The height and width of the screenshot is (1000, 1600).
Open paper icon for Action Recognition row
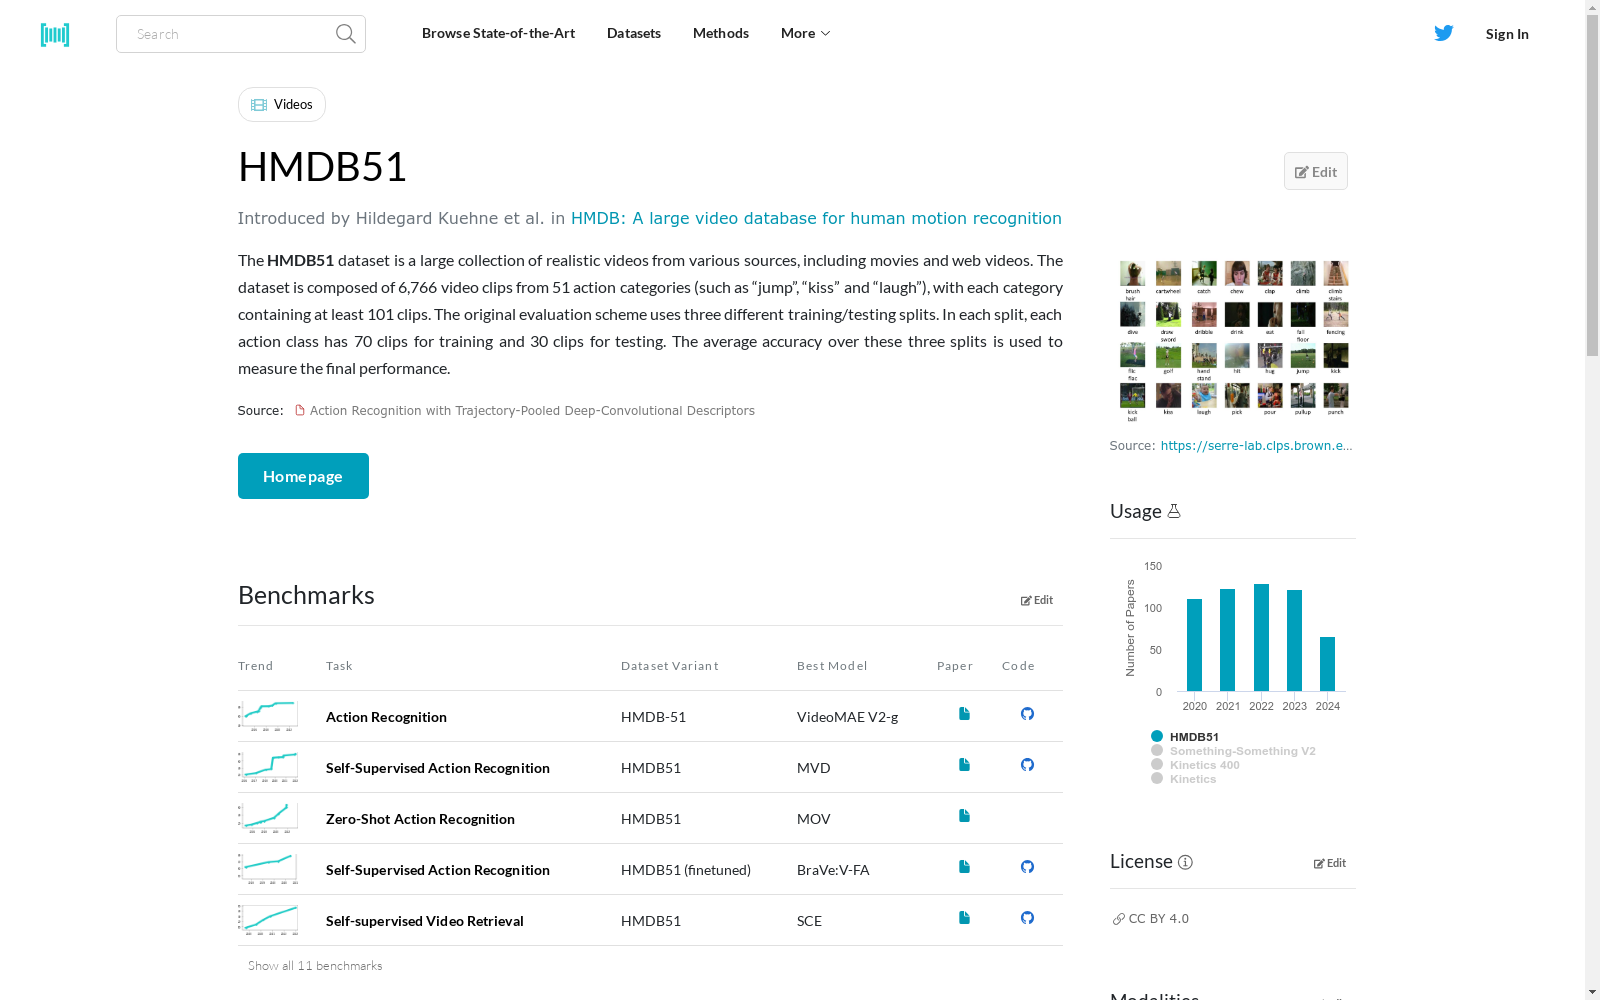(964, 714)
